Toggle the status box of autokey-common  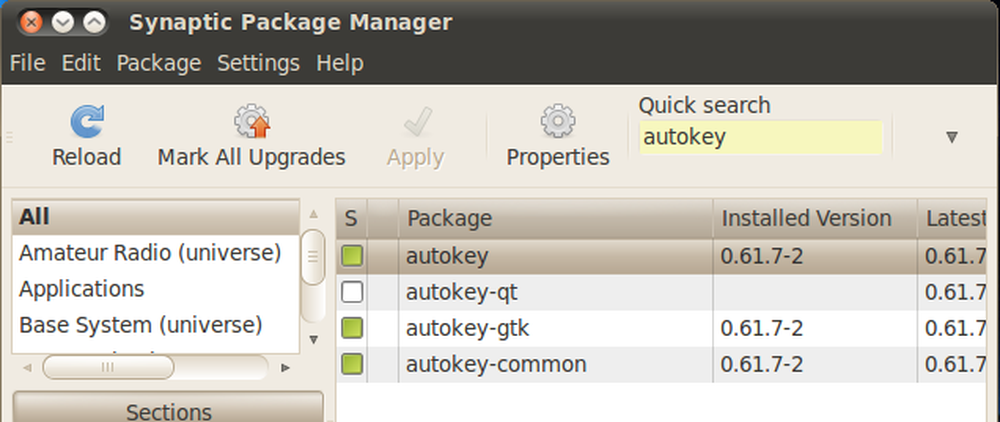351,365
